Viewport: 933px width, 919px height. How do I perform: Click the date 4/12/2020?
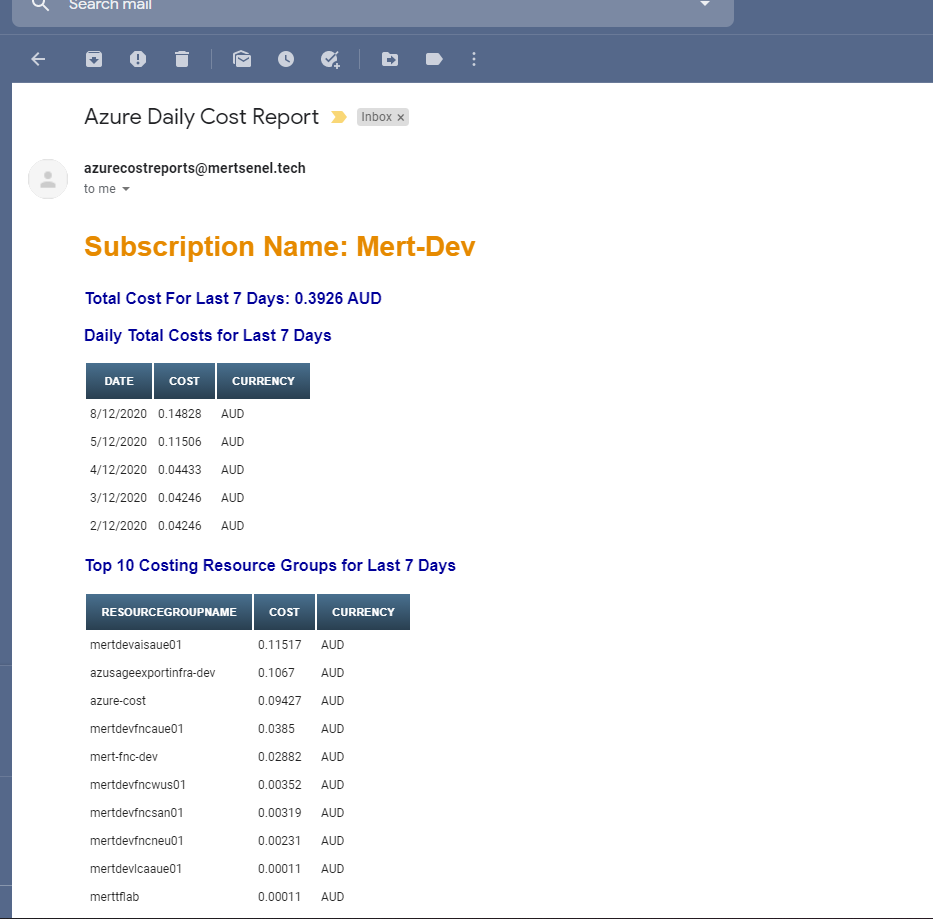click(118, 470)
